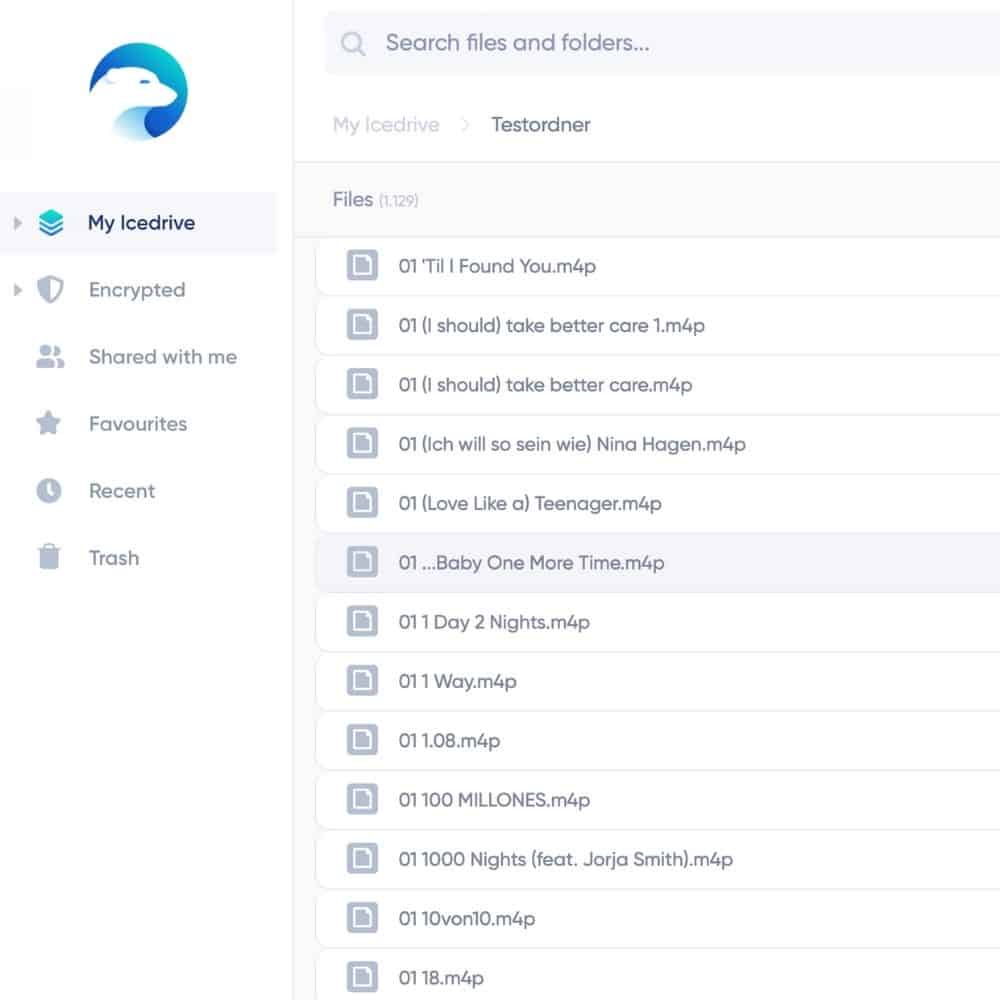Expand the Encrypted tree arrow
The height and width of the screenshot is (1000, 1000).
[18, 290]
